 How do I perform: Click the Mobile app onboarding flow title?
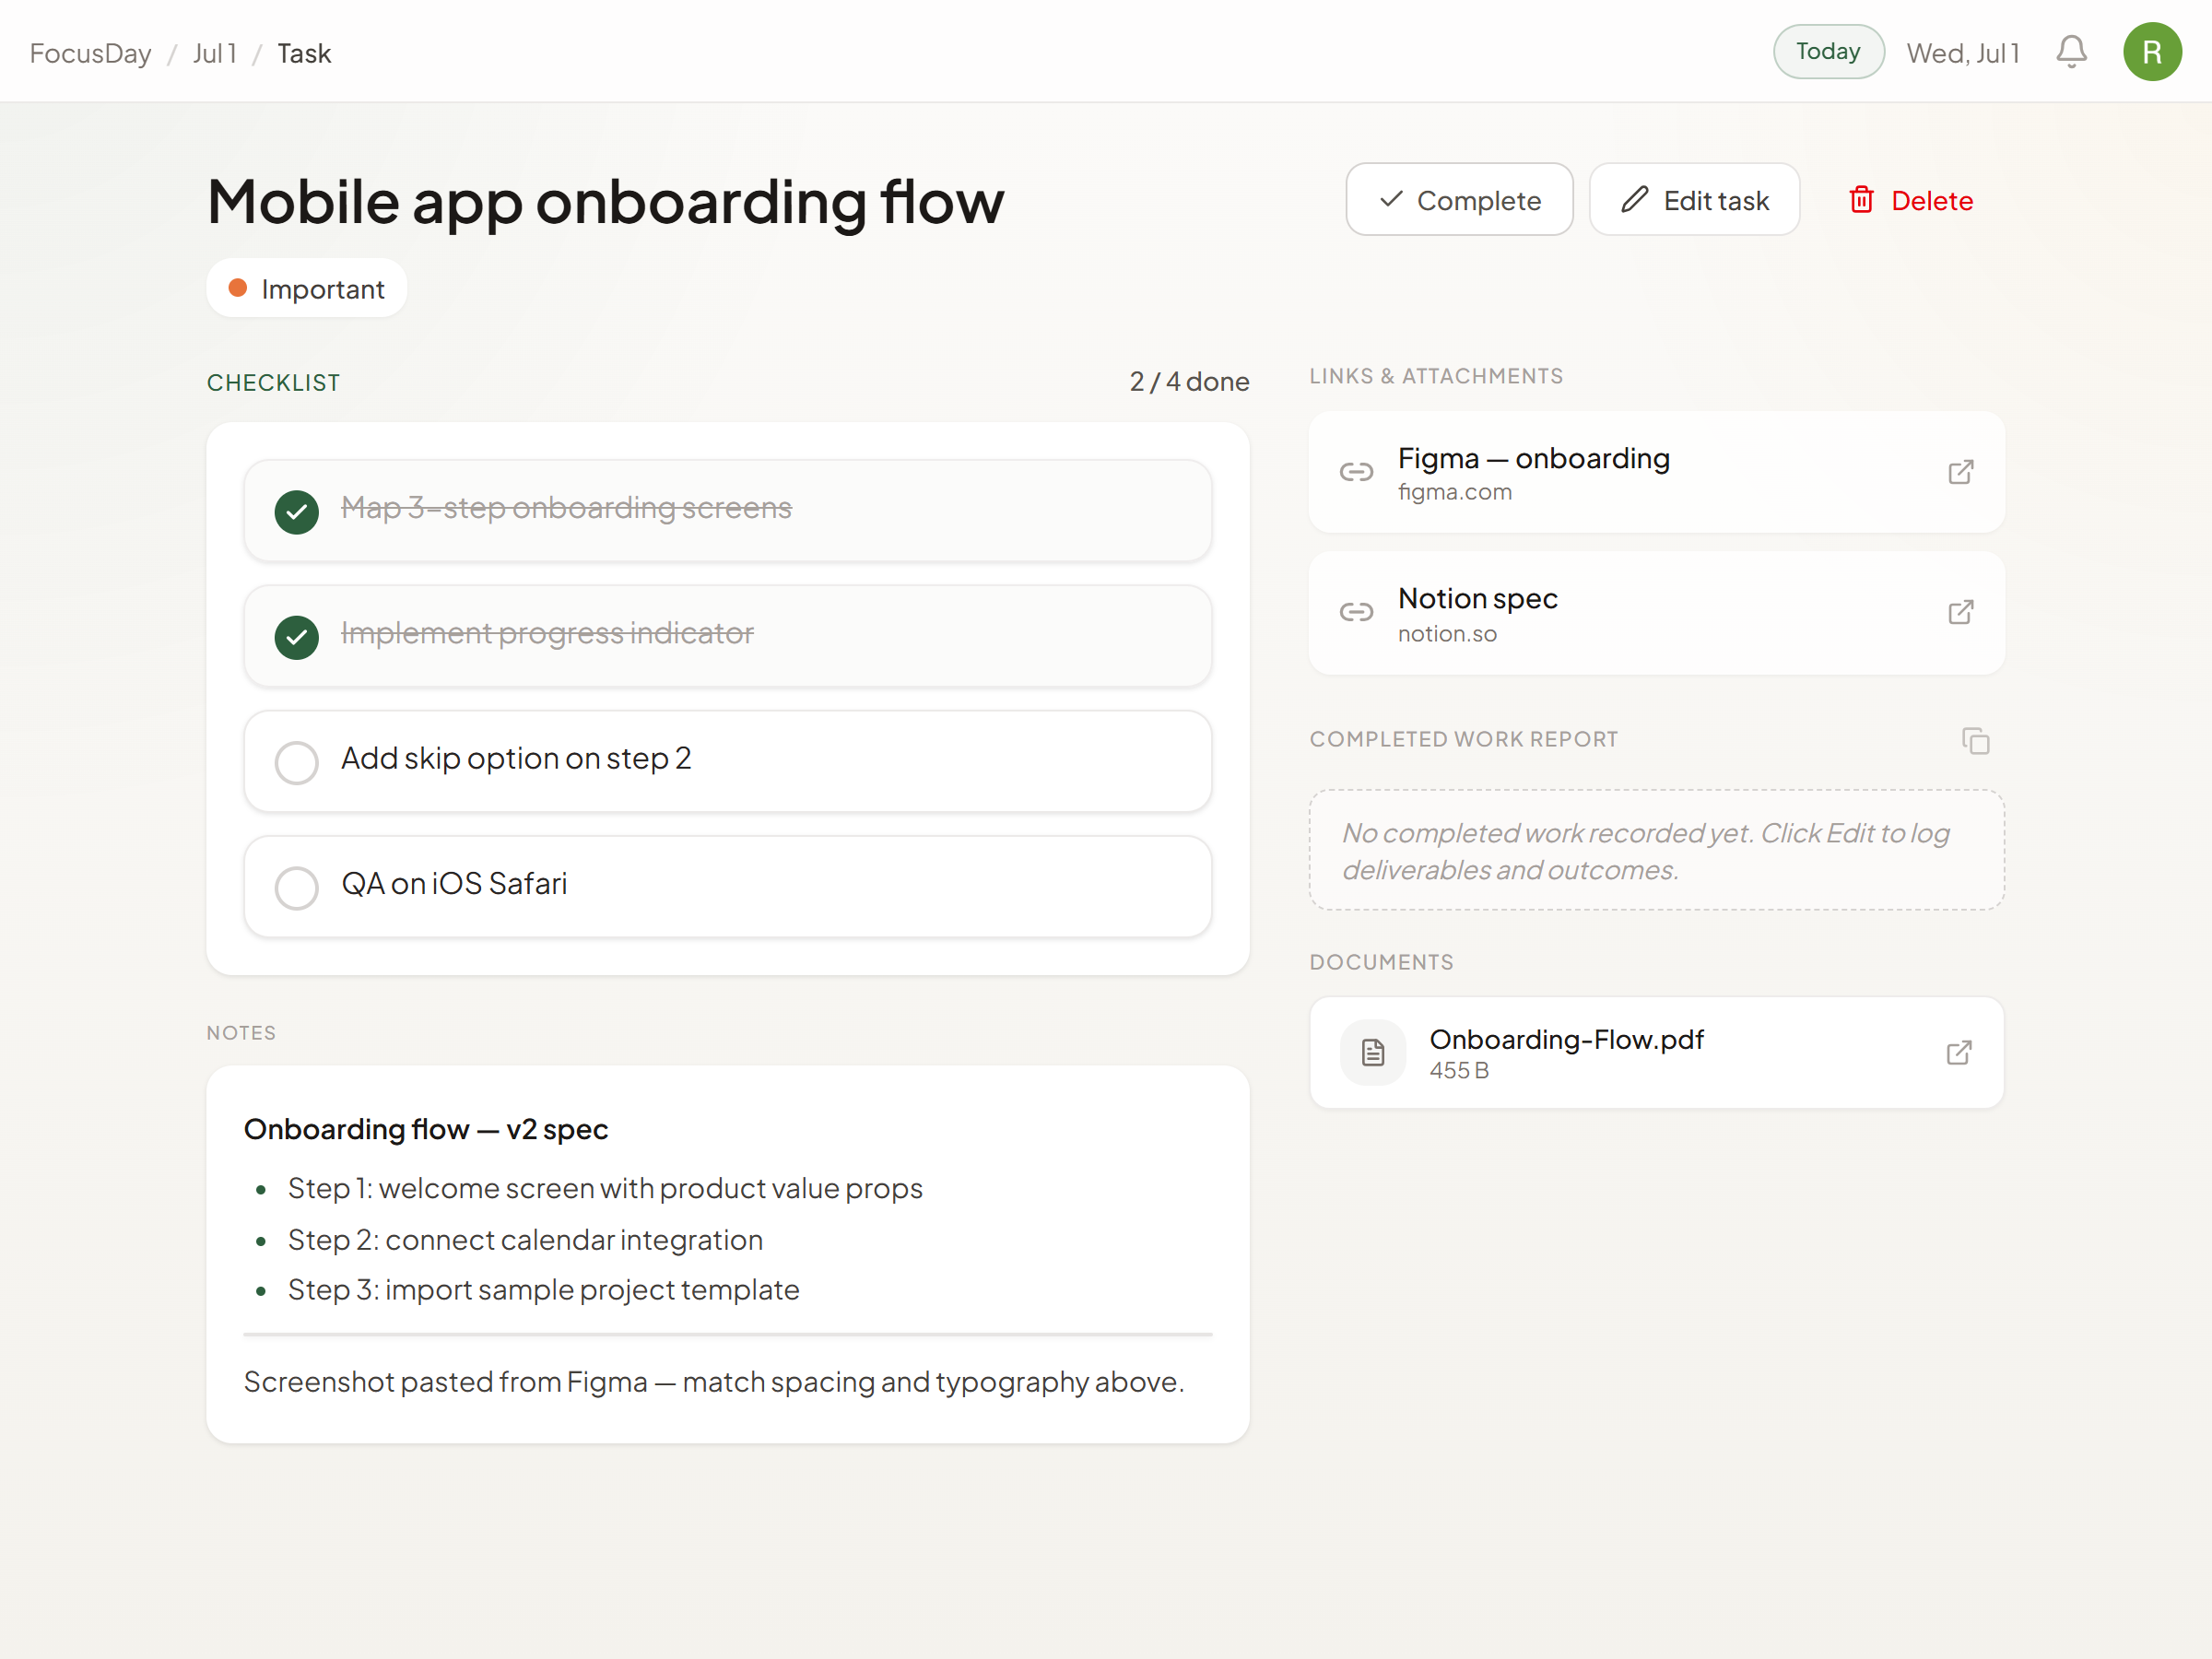point(605,202)
